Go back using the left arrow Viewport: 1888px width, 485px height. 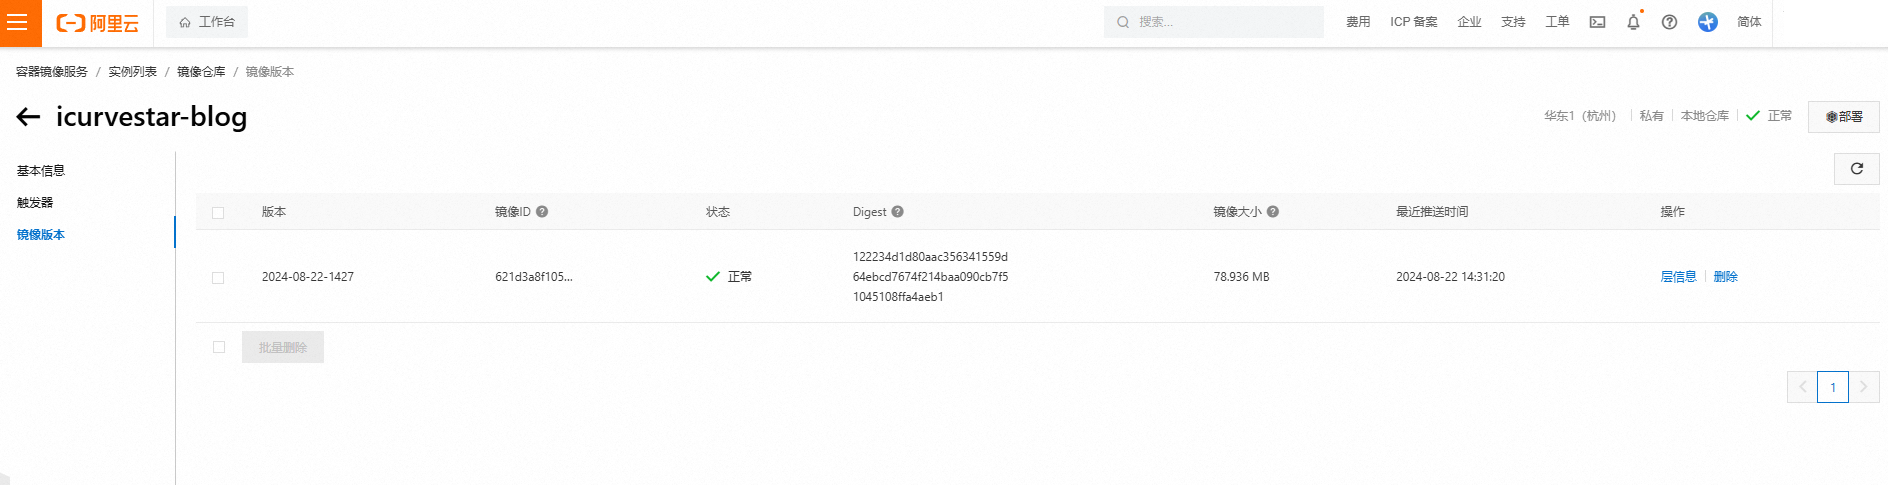click(28, 117)
